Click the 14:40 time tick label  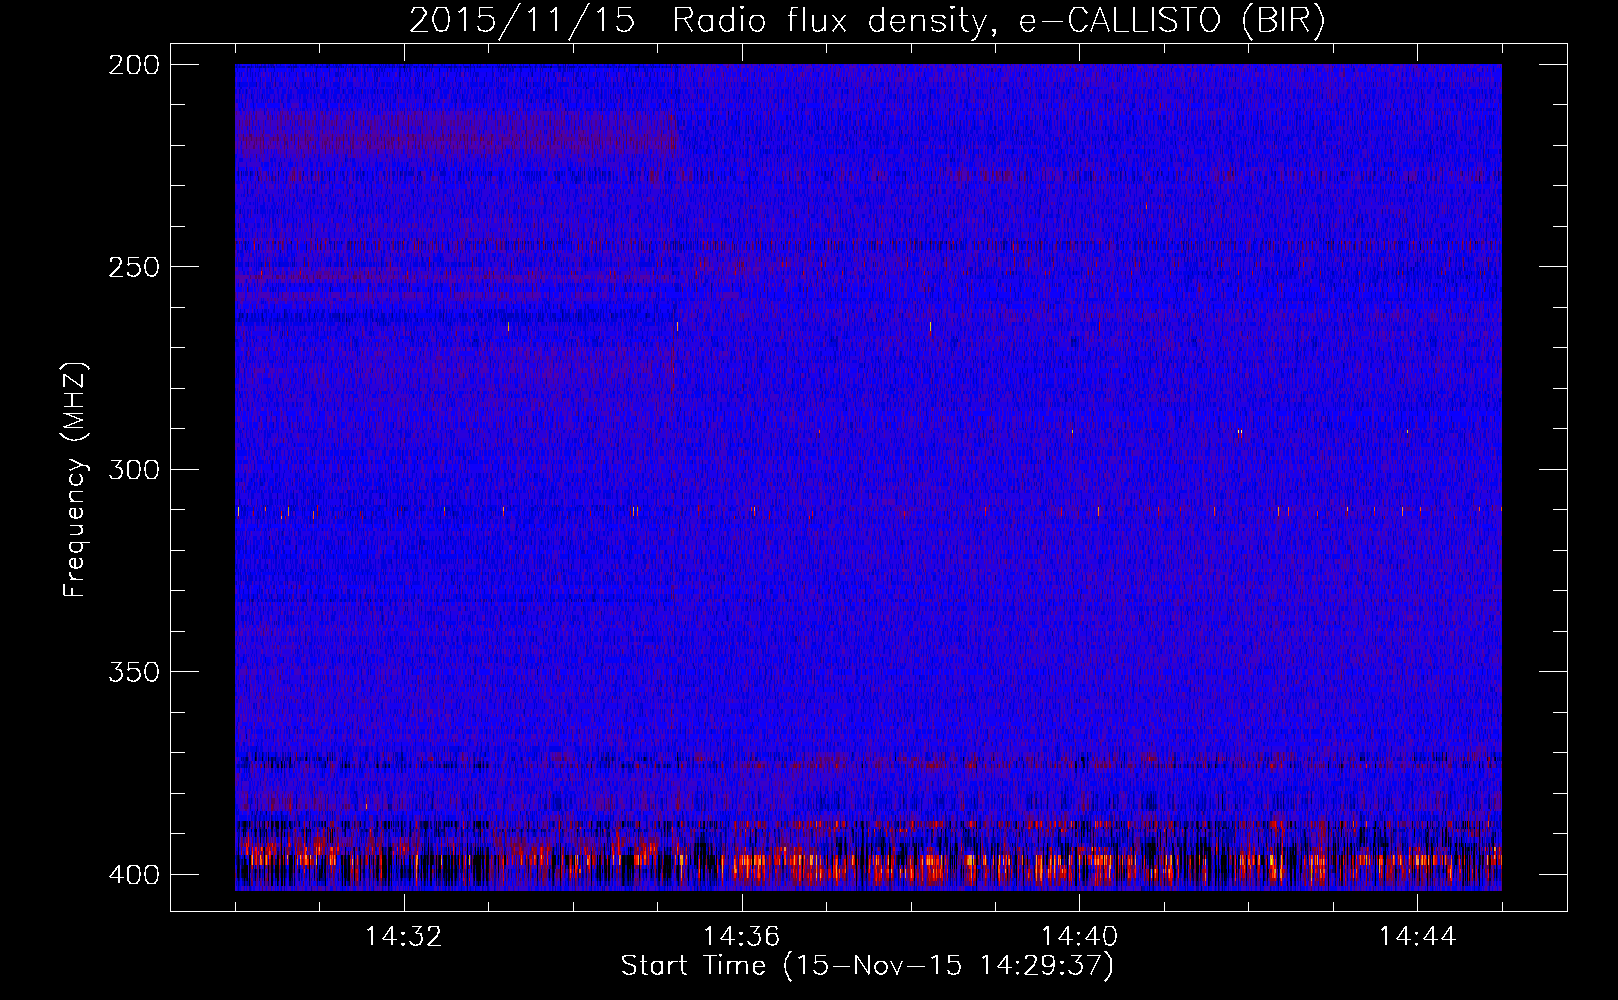[1079, 937]
